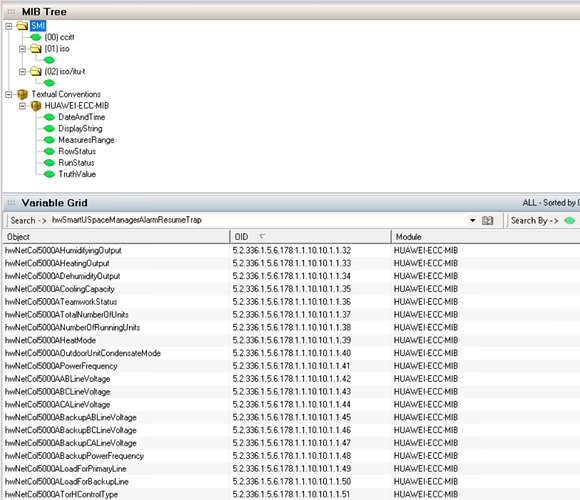Click the green leaf icon for TruthValue
This screenshot has height=500, width=580.
[x=49, y=174]
